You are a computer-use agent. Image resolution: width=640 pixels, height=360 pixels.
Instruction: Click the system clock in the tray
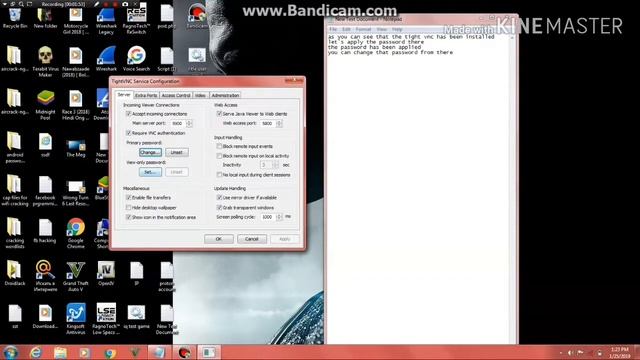coord(620,353)
